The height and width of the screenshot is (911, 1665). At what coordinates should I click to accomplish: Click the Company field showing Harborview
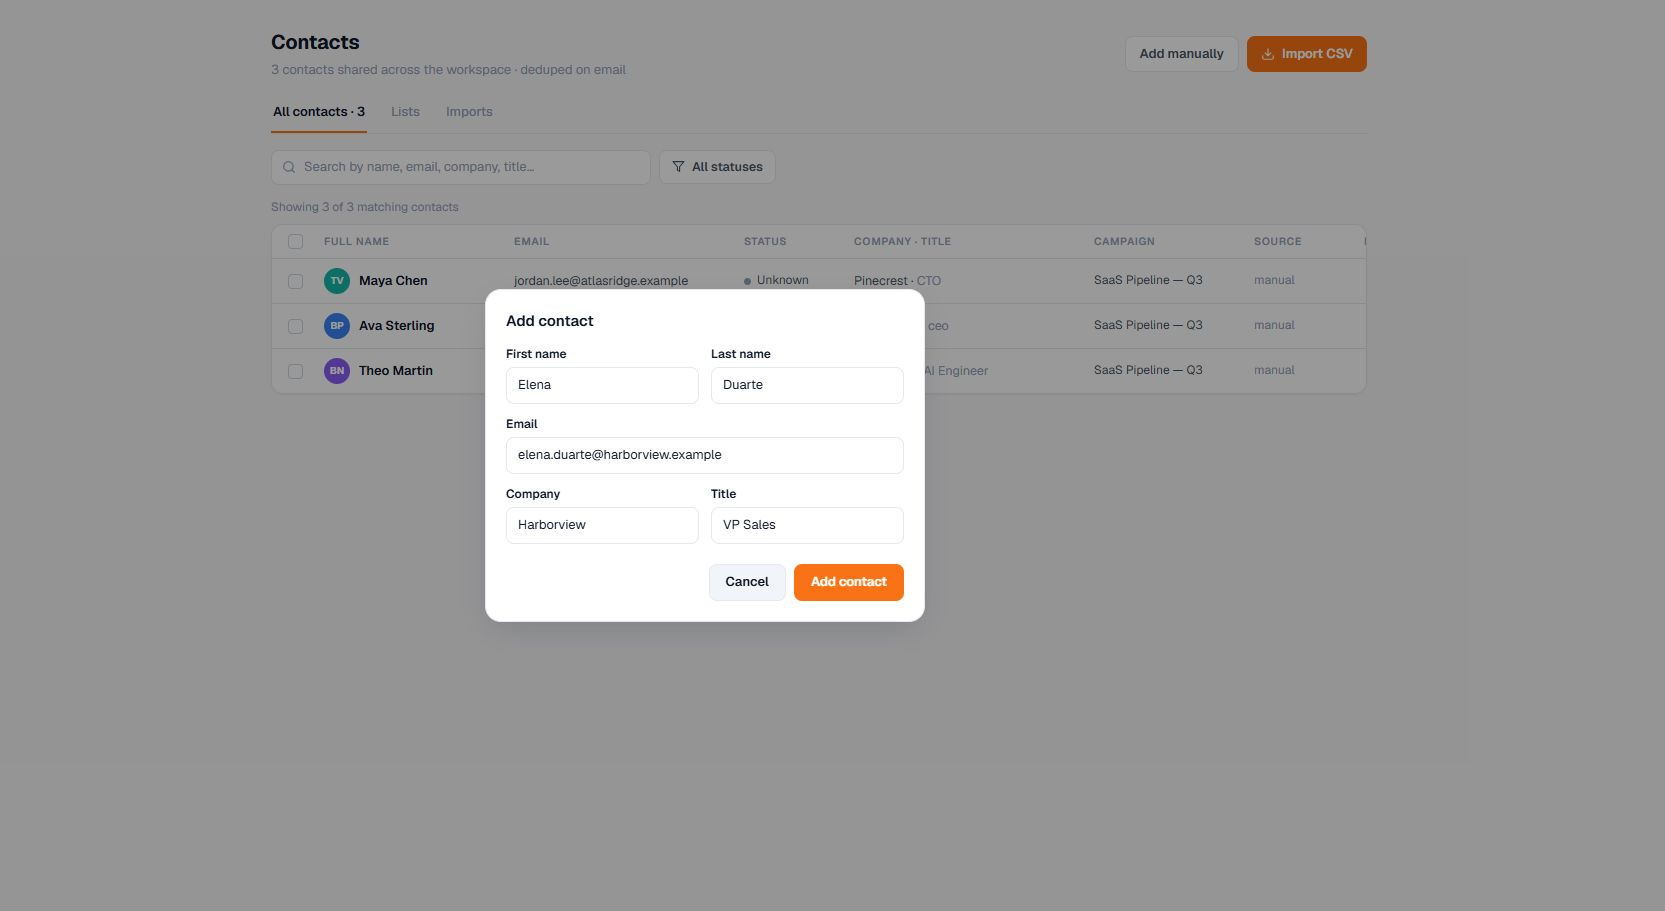pos(602,525)
